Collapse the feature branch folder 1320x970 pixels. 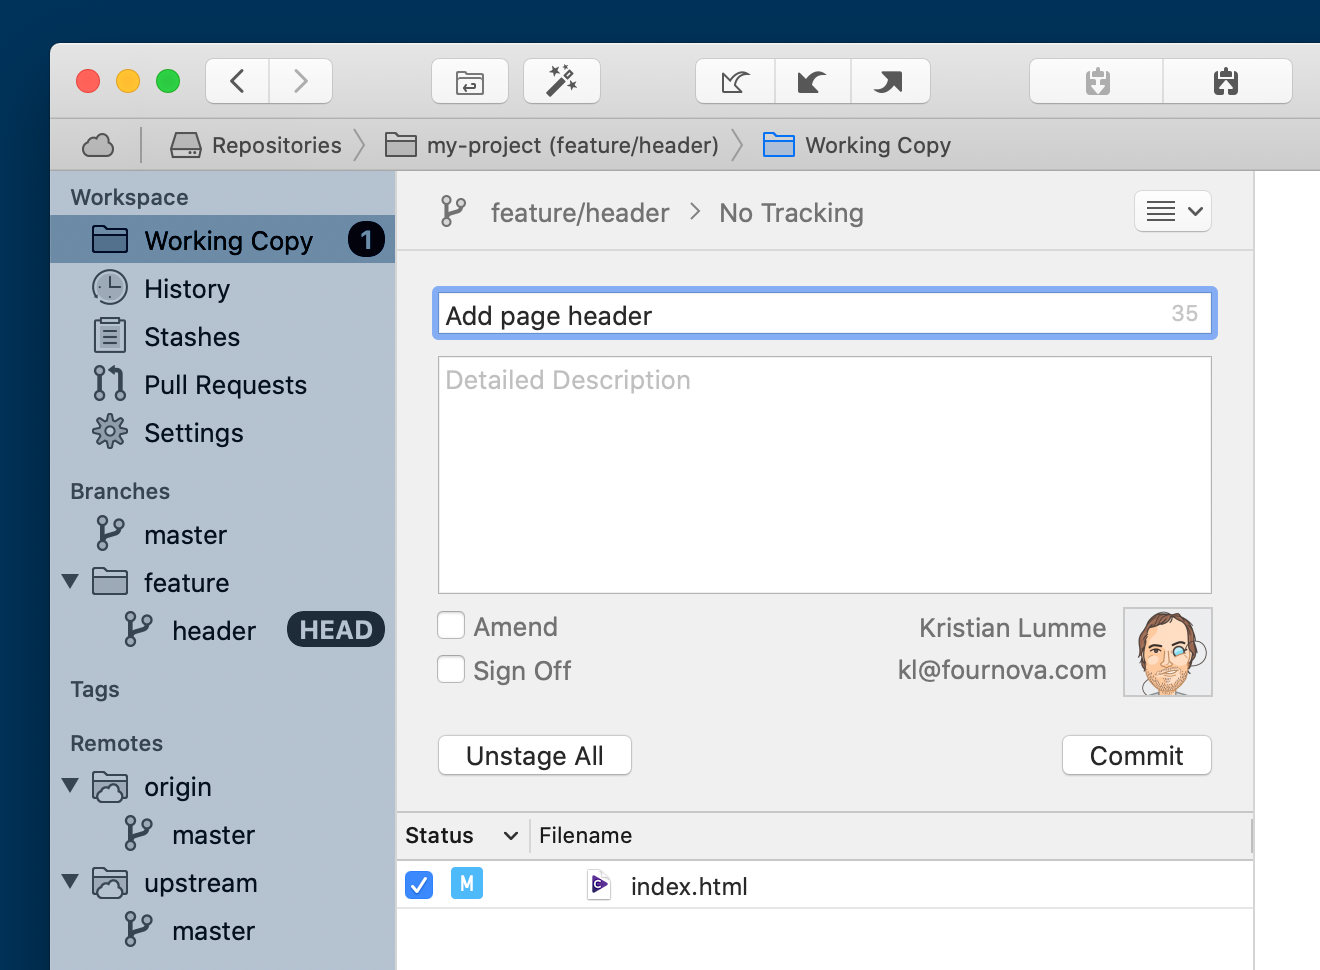[69, 581]
